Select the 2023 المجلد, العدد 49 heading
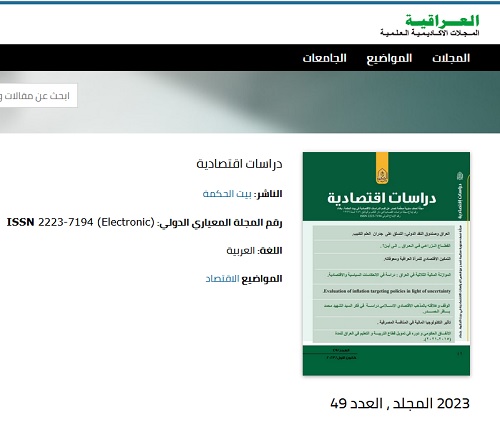 [x=400, y=404]
